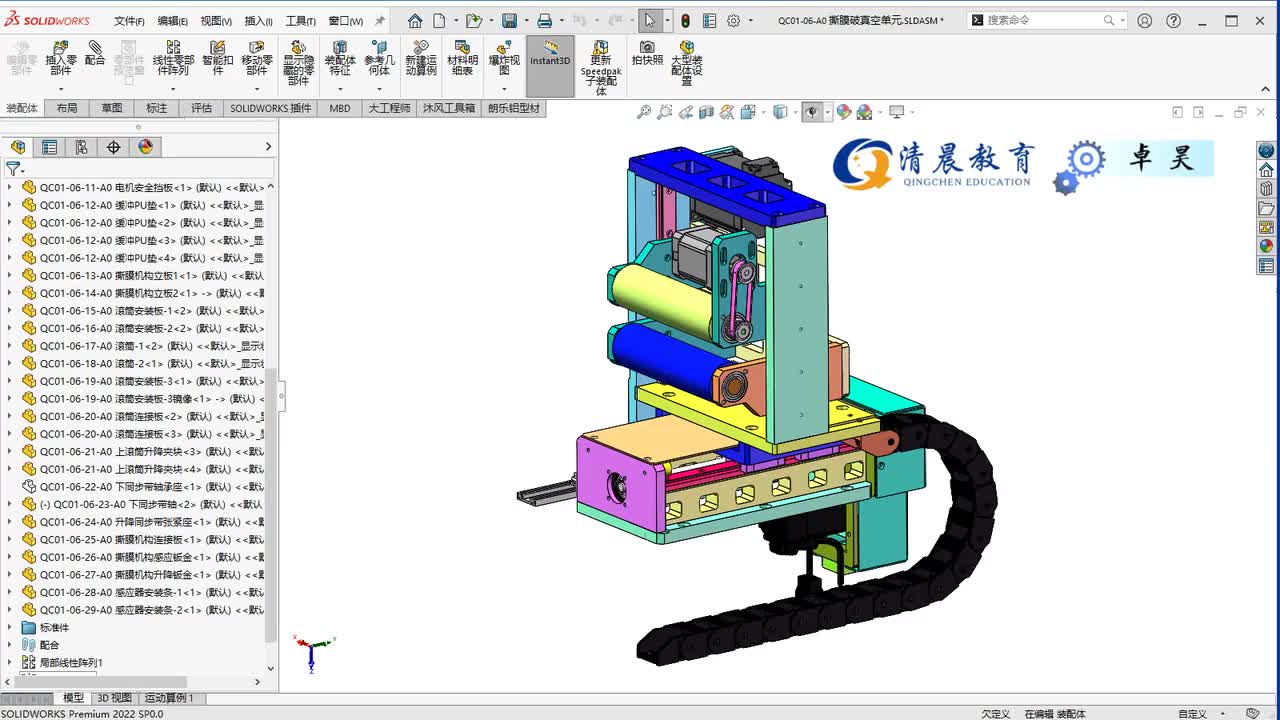Viewport: 1280px width, 720px height.
Task: Click the Exploded View (爆炸视图) tool
Action: point(504,58)
